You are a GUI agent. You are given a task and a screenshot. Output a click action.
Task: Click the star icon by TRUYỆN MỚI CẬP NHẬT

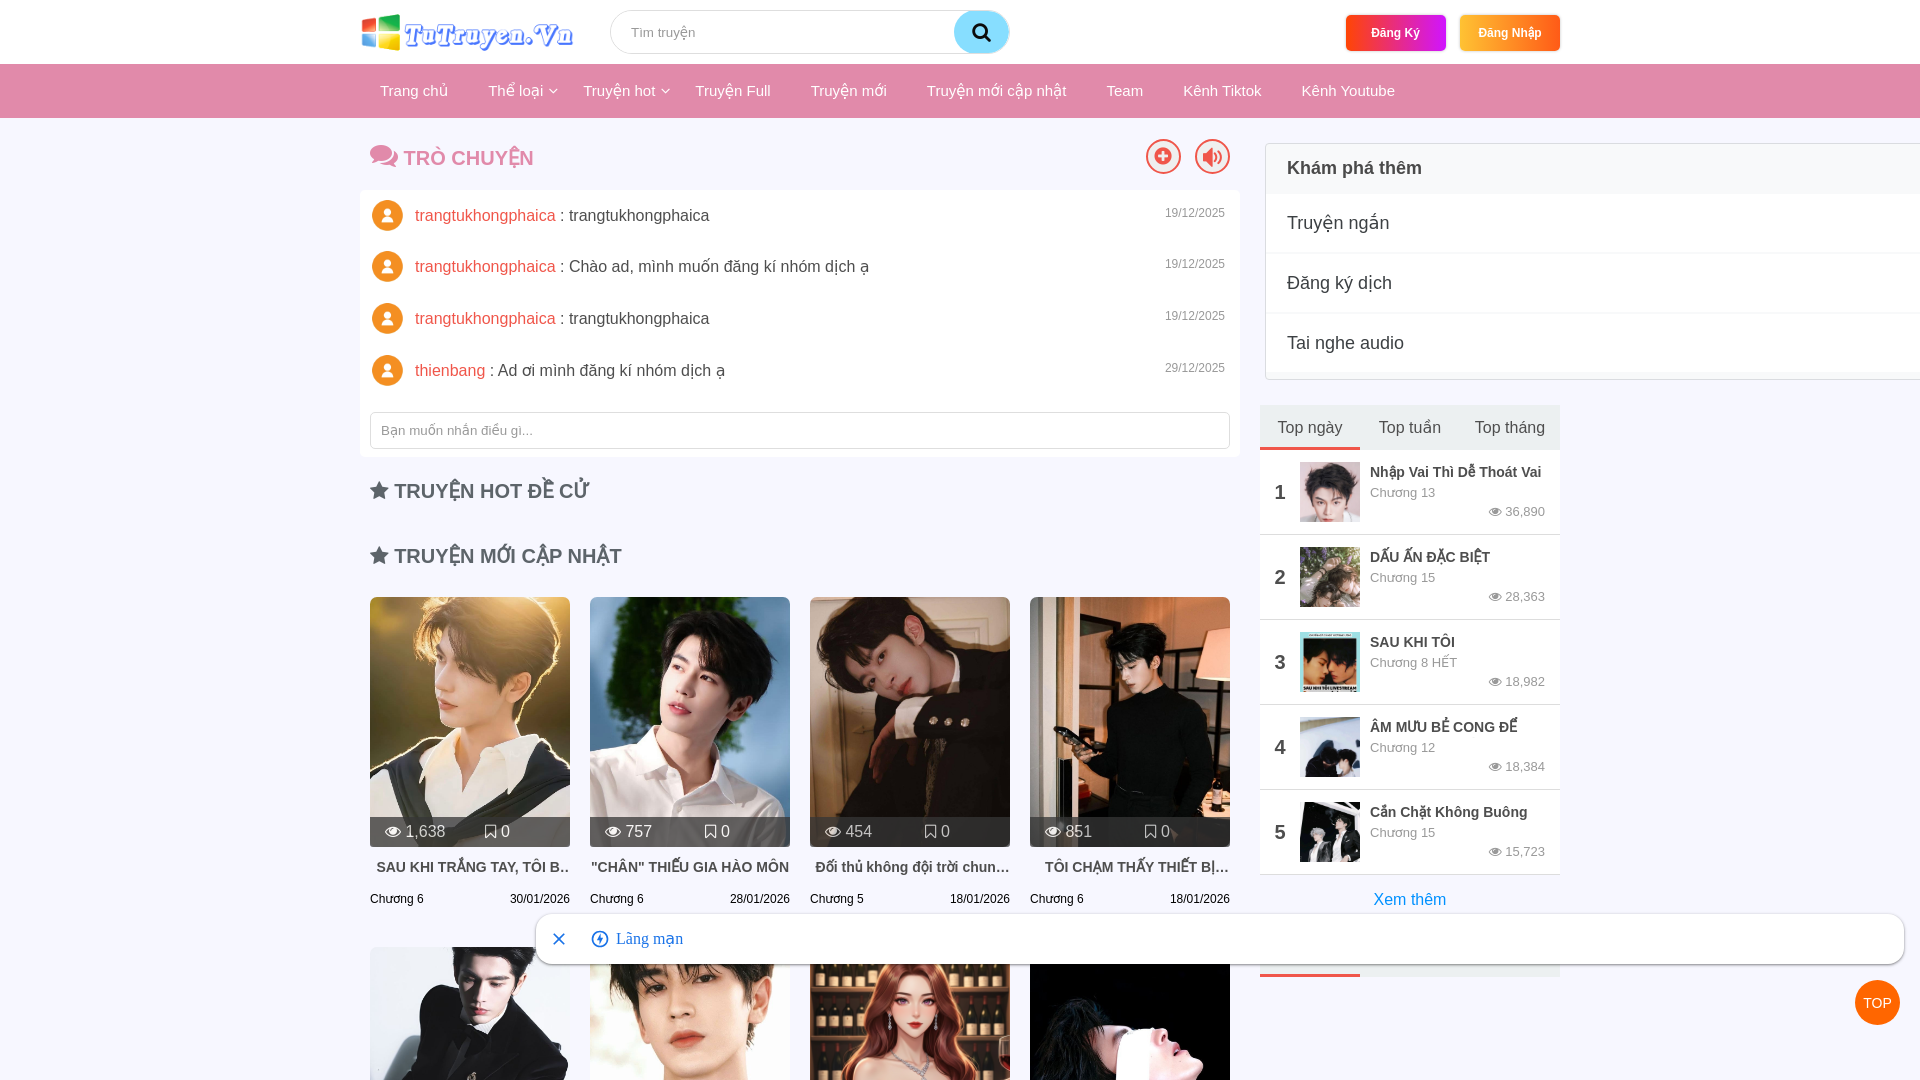tap(379, 555)
